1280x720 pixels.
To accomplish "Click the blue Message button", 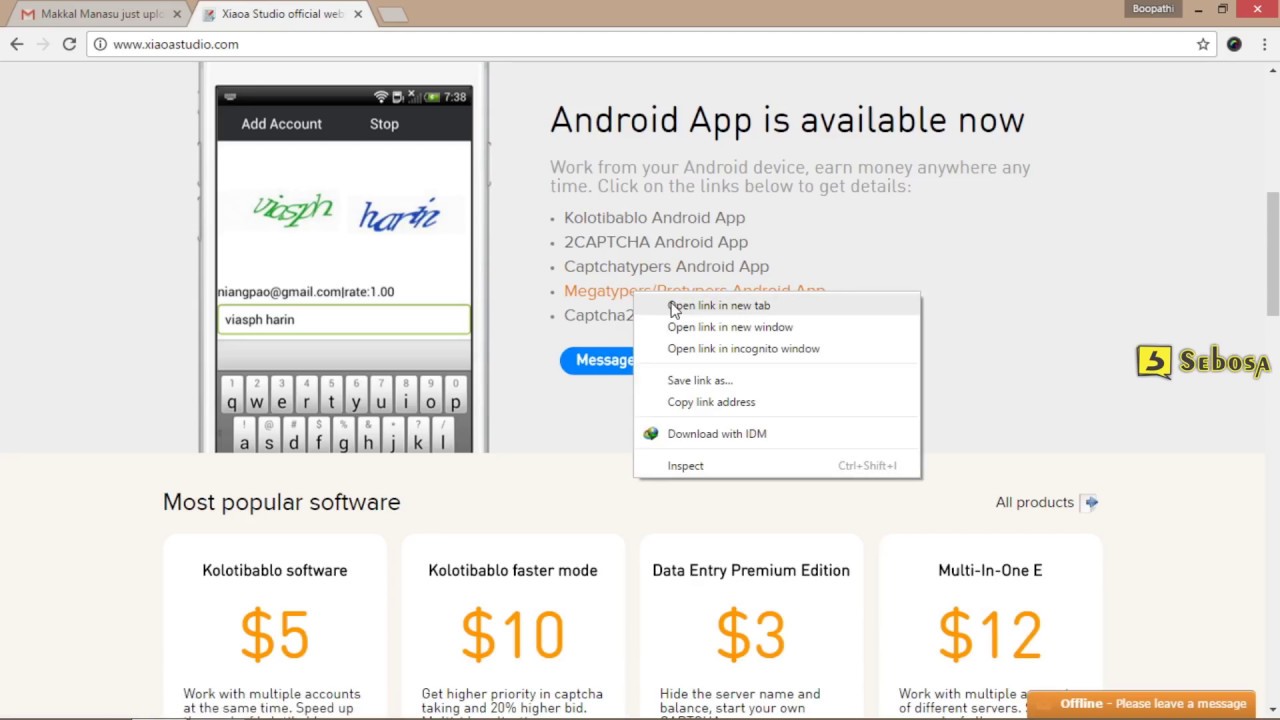I will 598,360.
